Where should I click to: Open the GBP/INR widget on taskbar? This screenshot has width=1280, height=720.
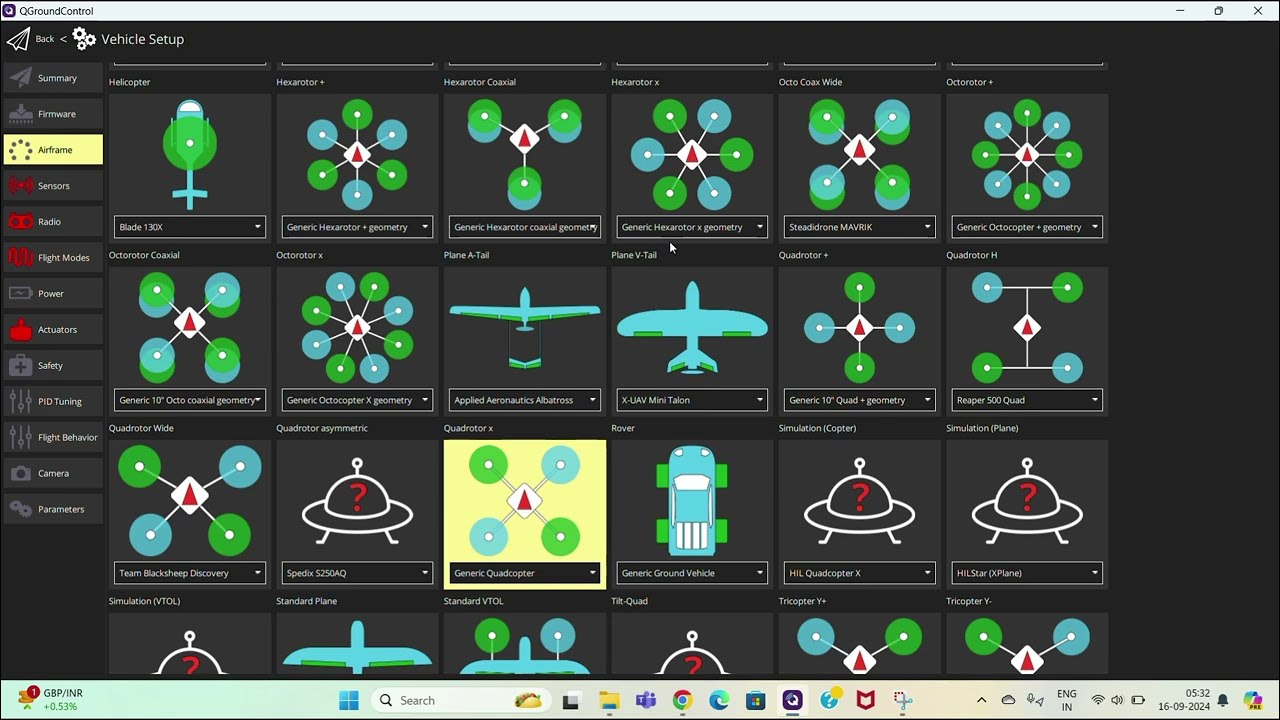coord(50,700)
